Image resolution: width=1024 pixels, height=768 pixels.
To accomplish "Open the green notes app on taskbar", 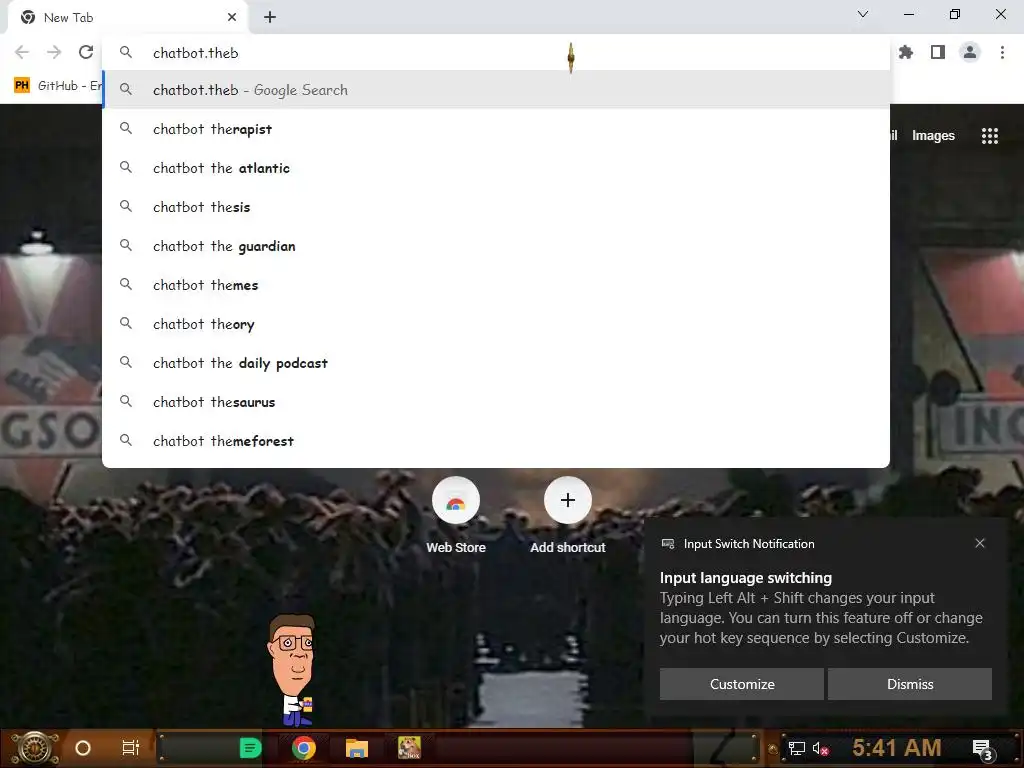I will 250,748.
